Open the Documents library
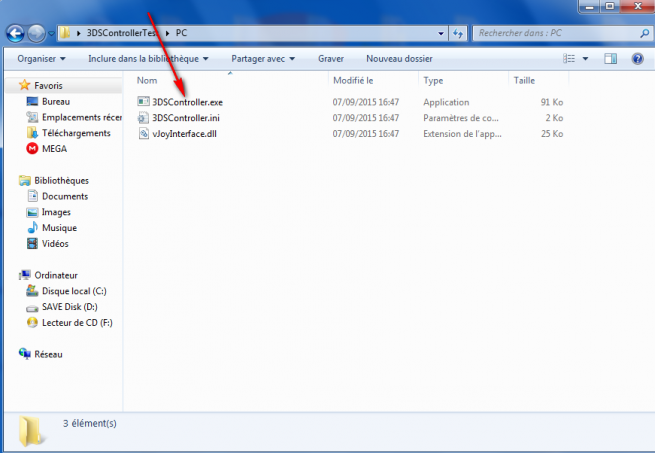Viewport: 655px width, 453px height. coord(65,196)
